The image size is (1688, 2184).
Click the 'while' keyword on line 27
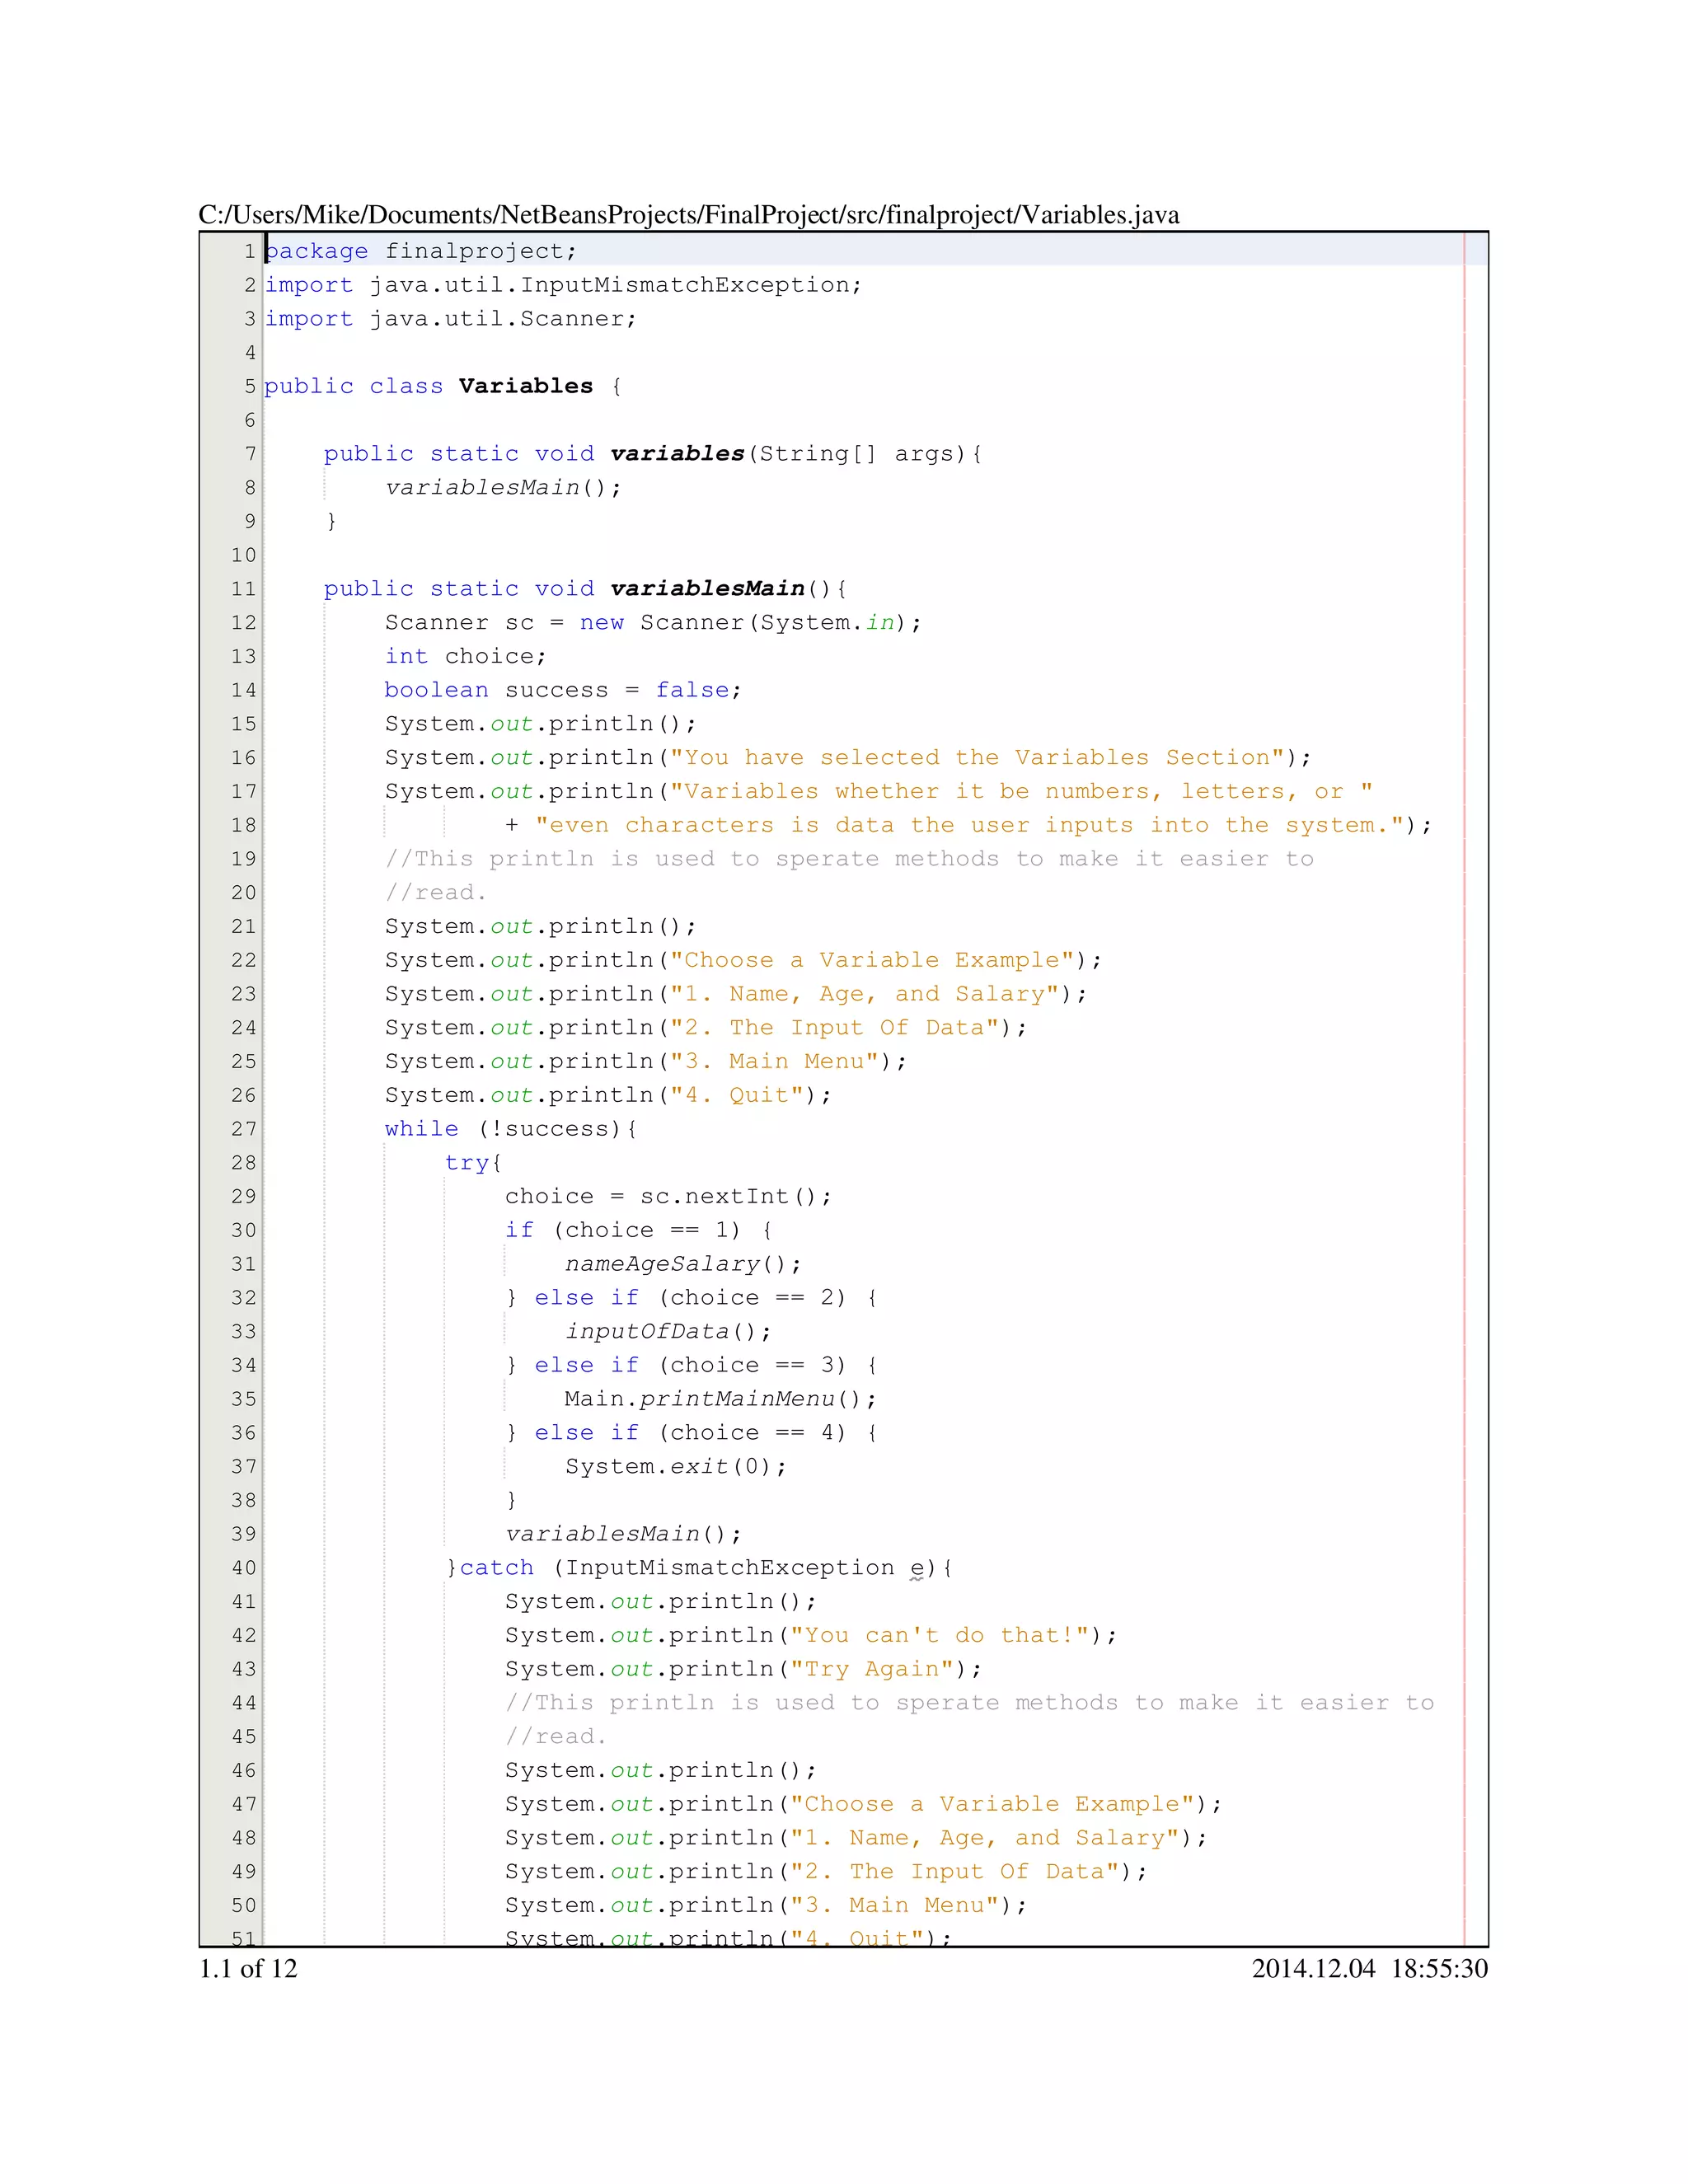pos(421,1129)
